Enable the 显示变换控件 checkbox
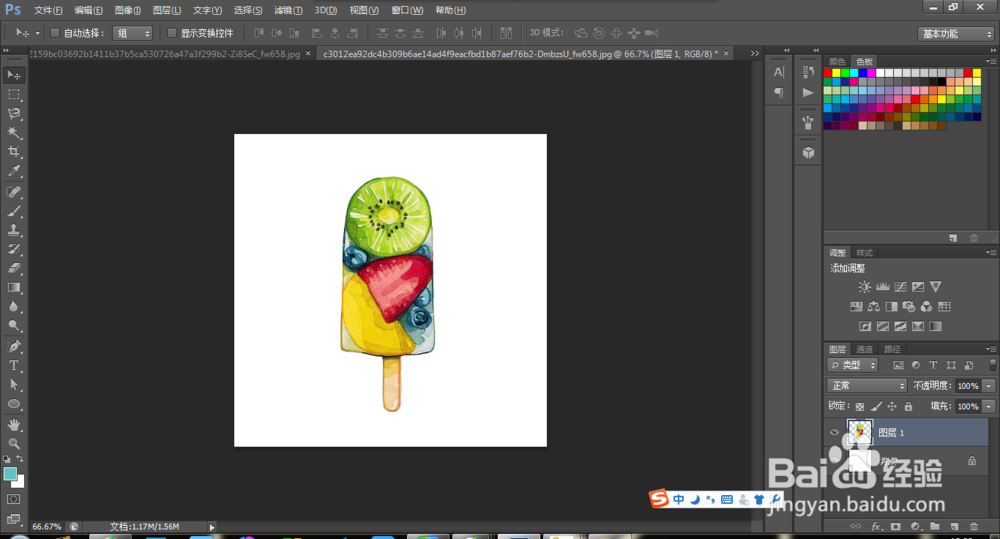This screenshot has width=1000, height=539. 172,33
